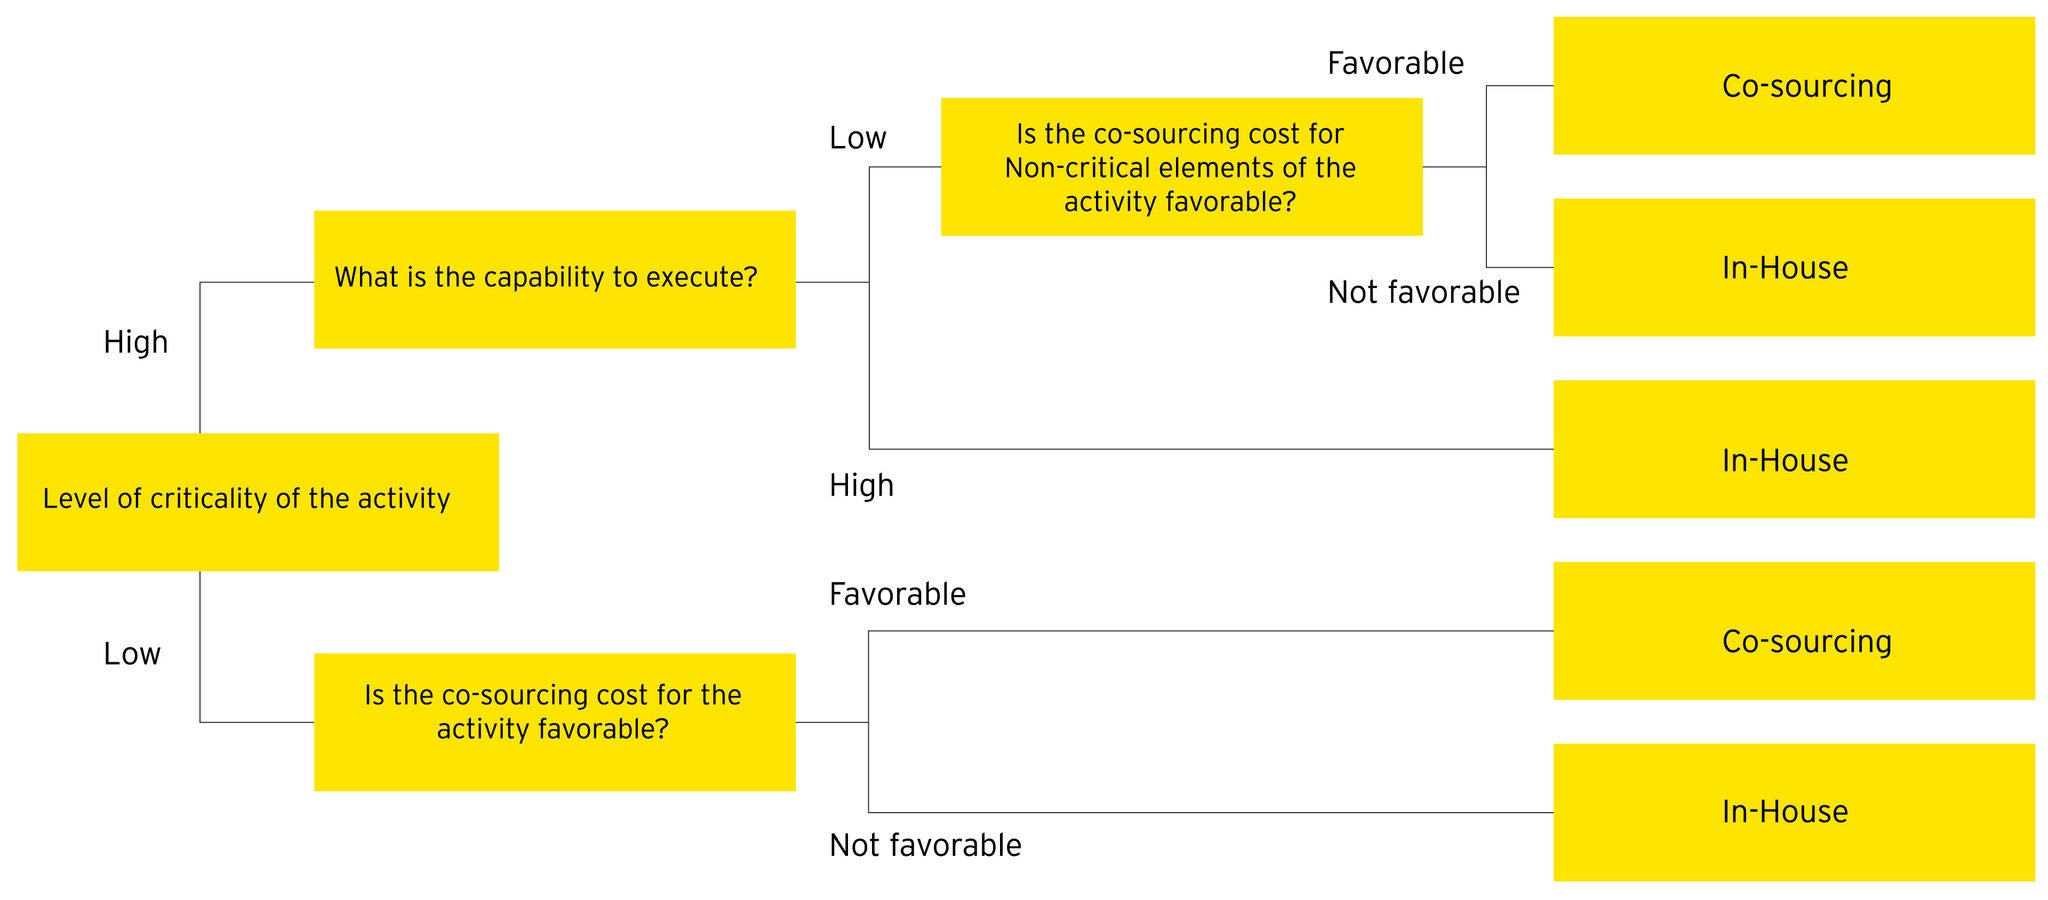Click Co-sourcing outcome of the Non-critical elements question

(1793, 86)
